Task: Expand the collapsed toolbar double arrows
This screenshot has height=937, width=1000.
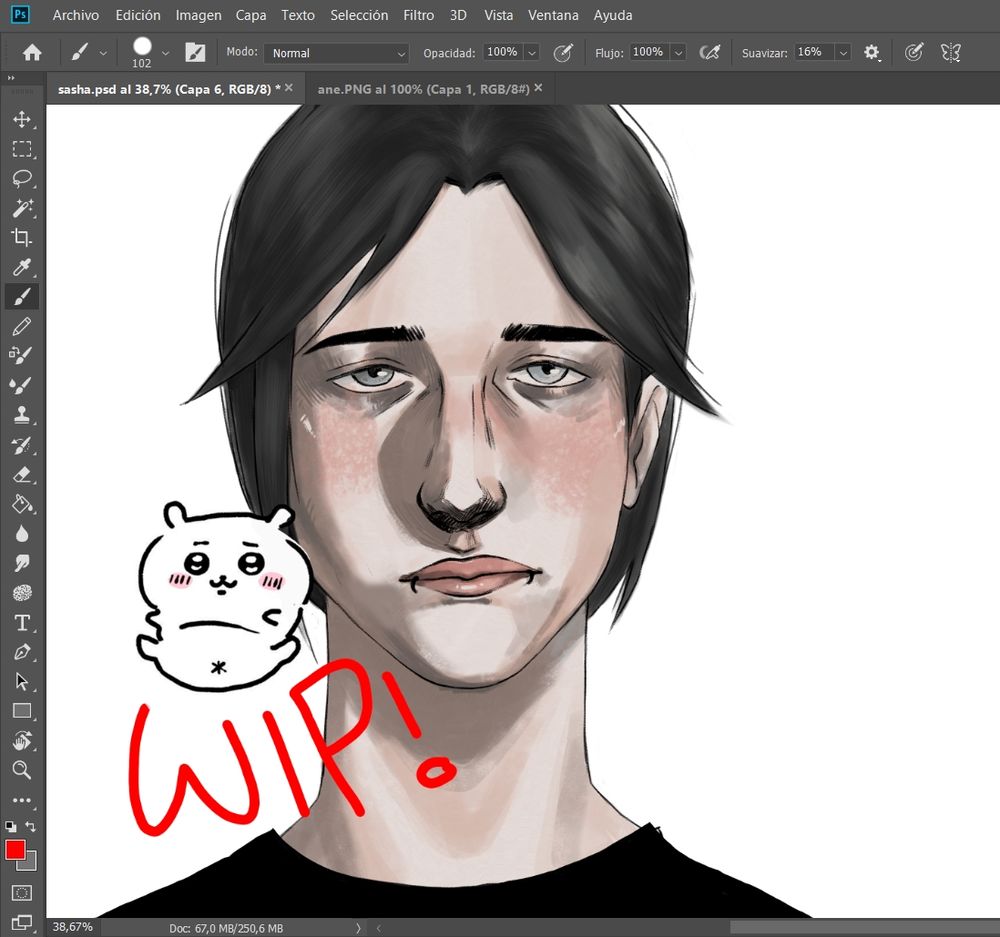Action: [x=11, y=78]
